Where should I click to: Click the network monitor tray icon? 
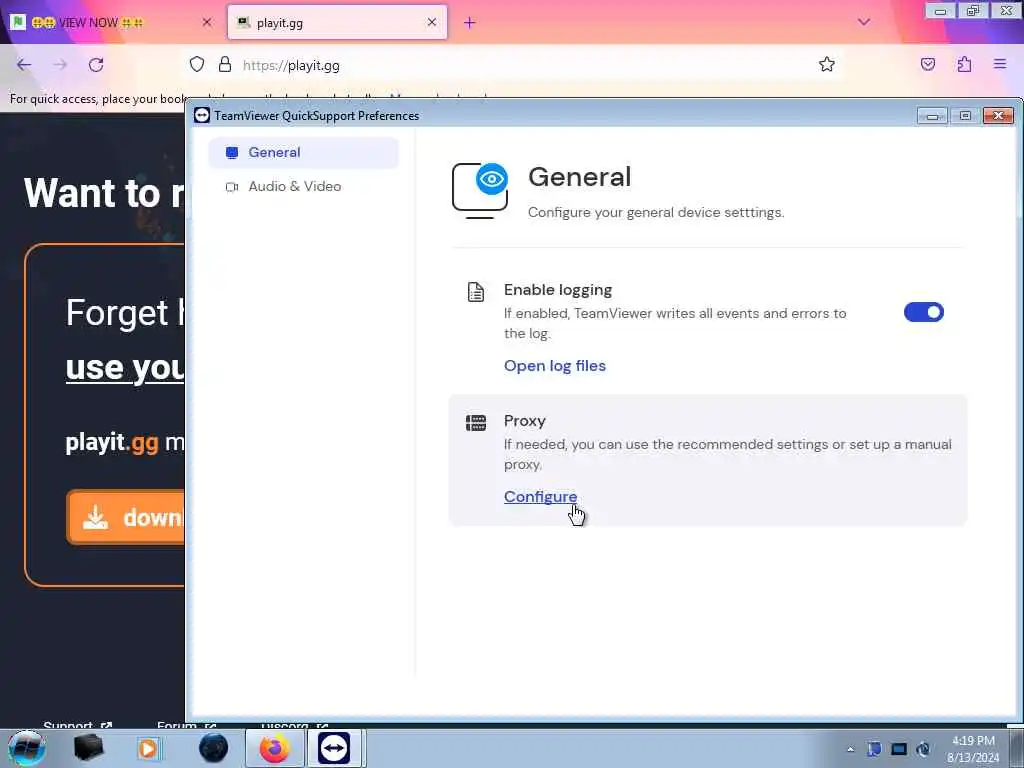[x=899, y=749]
